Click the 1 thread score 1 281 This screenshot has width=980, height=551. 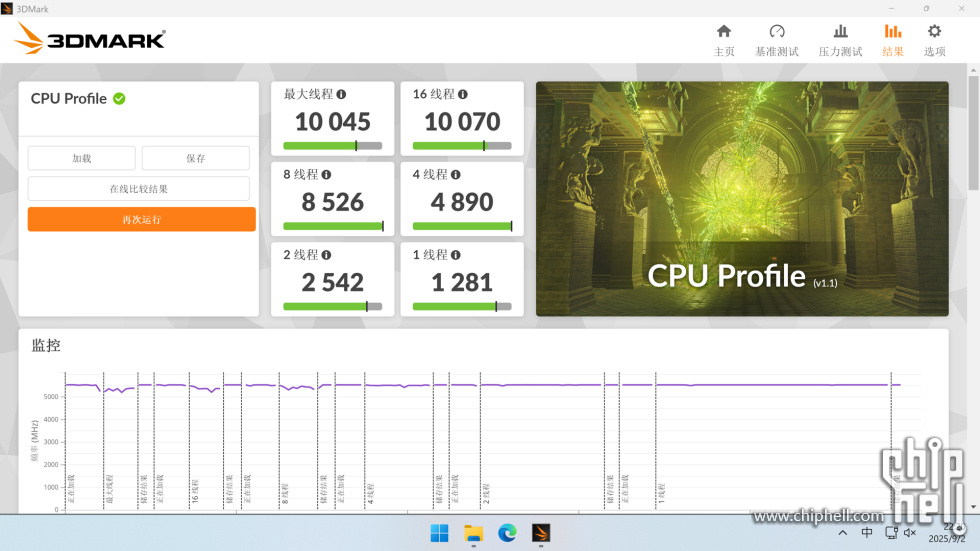click(462, 282)
